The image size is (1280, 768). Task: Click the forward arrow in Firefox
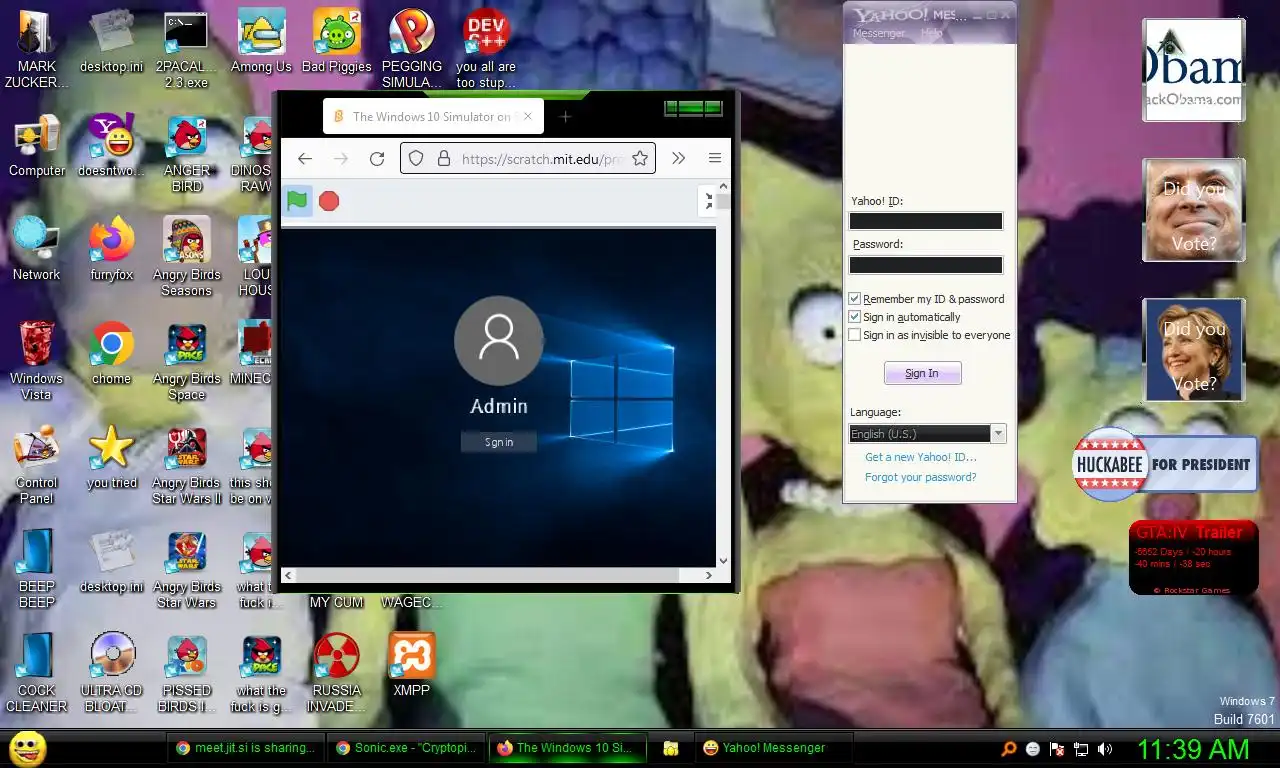point(341,158)
